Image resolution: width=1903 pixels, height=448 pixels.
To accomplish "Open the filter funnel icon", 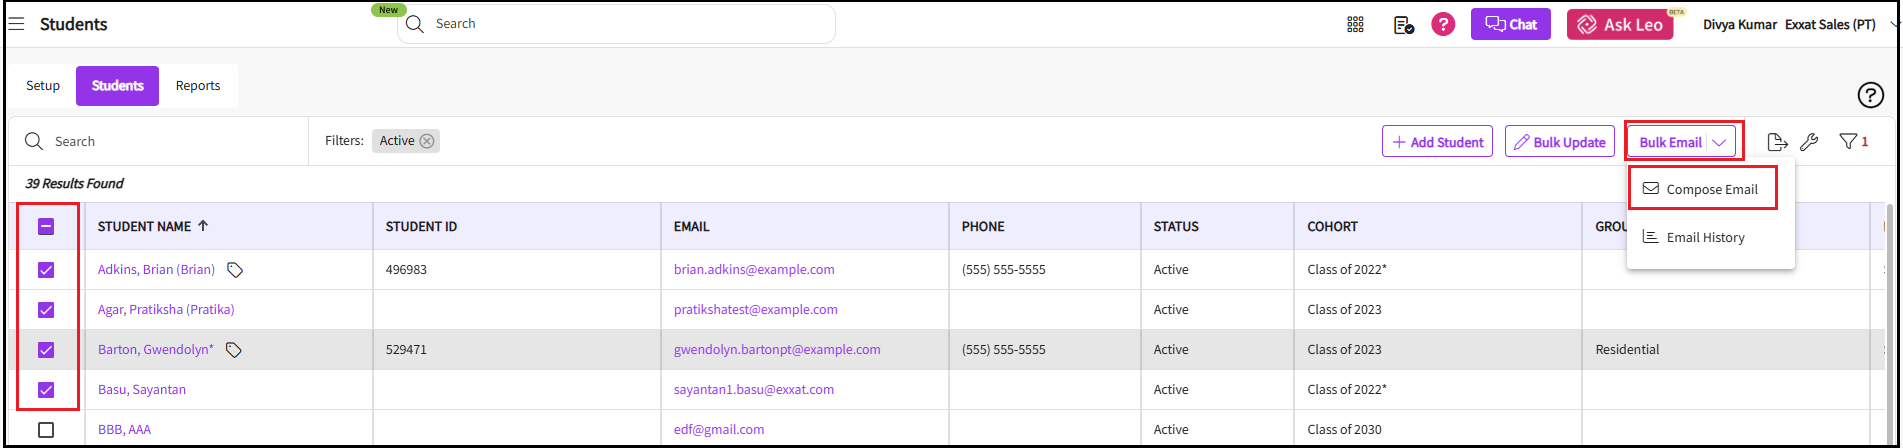I will (x=1849, y=142).
